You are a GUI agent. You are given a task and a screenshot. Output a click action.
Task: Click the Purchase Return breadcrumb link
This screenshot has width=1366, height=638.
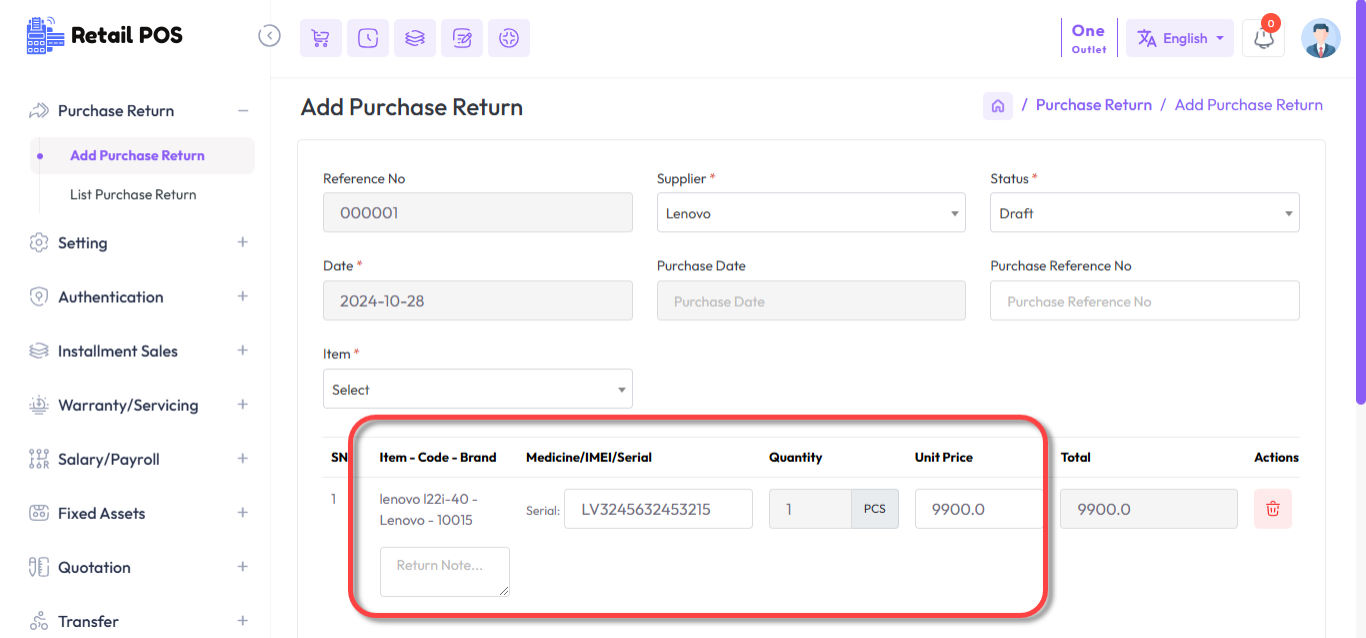click(x=1094, y=104)
